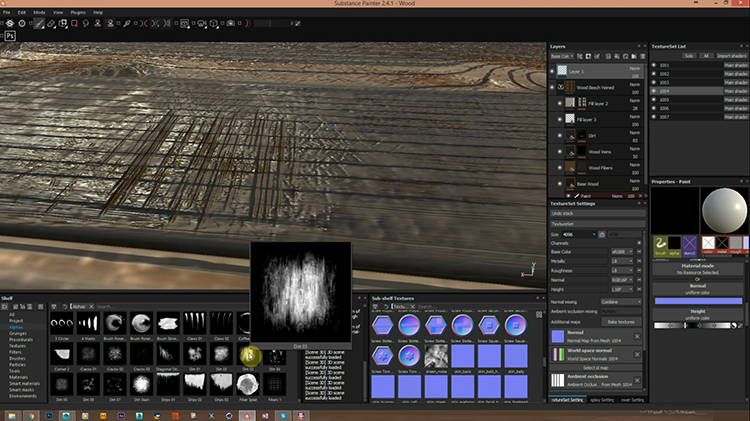Toggle the rough channel in Properties
The width and height of the screenshot is (750, 421).
pos(736,243)
